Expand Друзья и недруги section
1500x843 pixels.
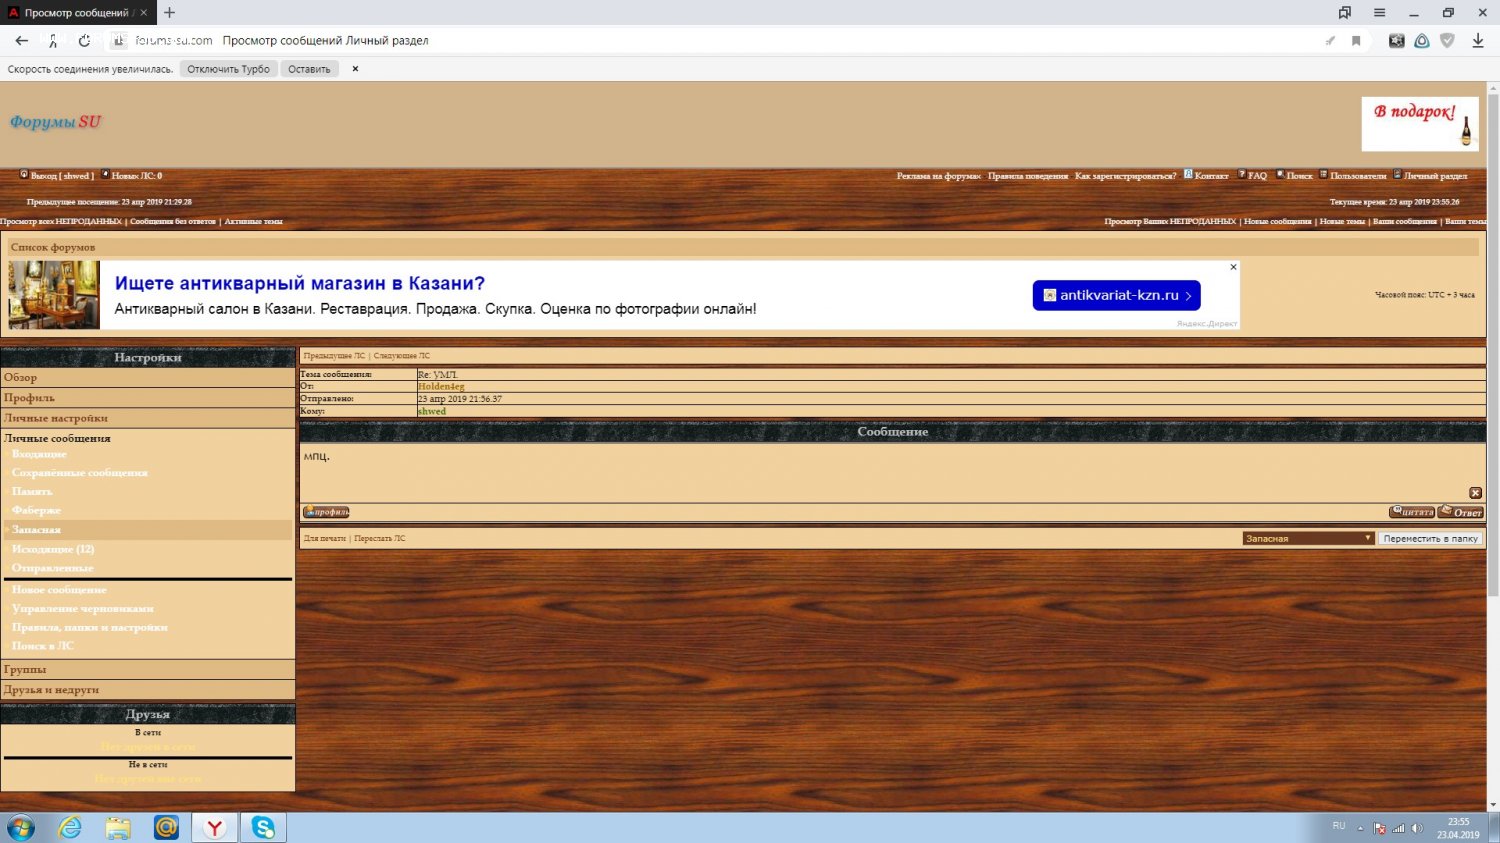(51, 690)
